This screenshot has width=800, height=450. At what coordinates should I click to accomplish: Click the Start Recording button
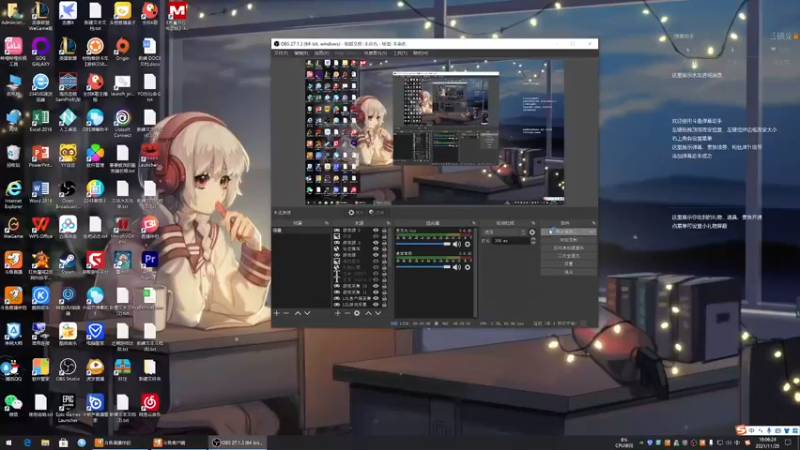(x=568, y=240)
